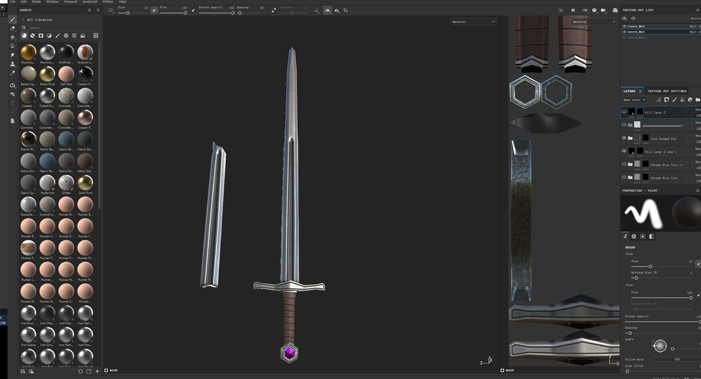The width and height of the screenshot is (701, 379).
Task: Click the Assets search field
Action: [63, 28]
